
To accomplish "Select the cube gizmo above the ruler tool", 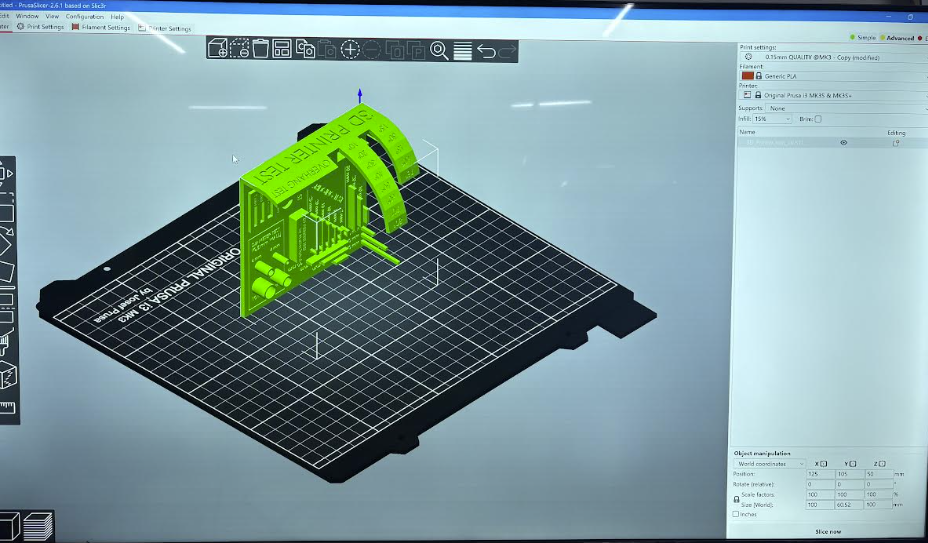I will point(8,376).
